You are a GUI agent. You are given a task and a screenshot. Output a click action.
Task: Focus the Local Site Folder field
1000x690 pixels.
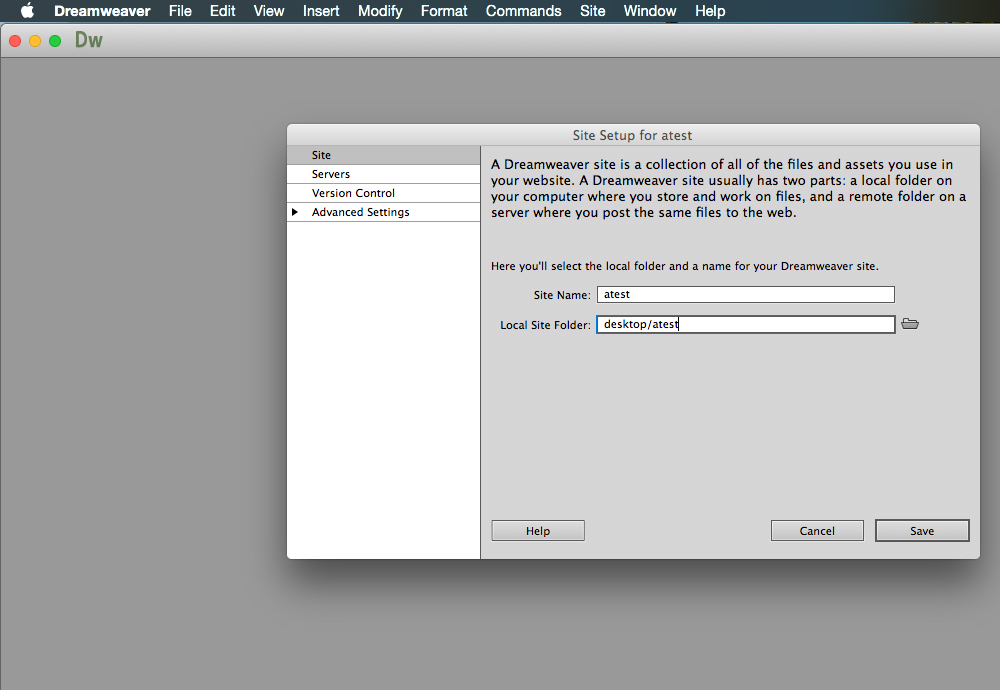click(745, 325)
